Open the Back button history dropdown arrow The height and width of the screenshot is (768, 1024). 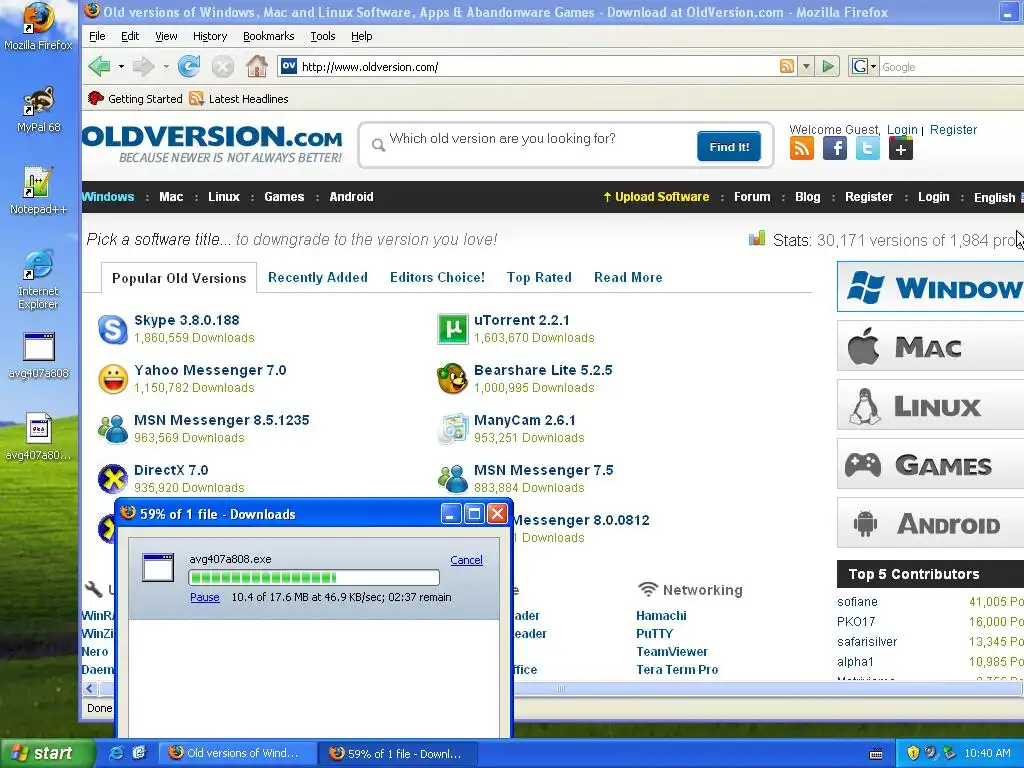(121, 67)
